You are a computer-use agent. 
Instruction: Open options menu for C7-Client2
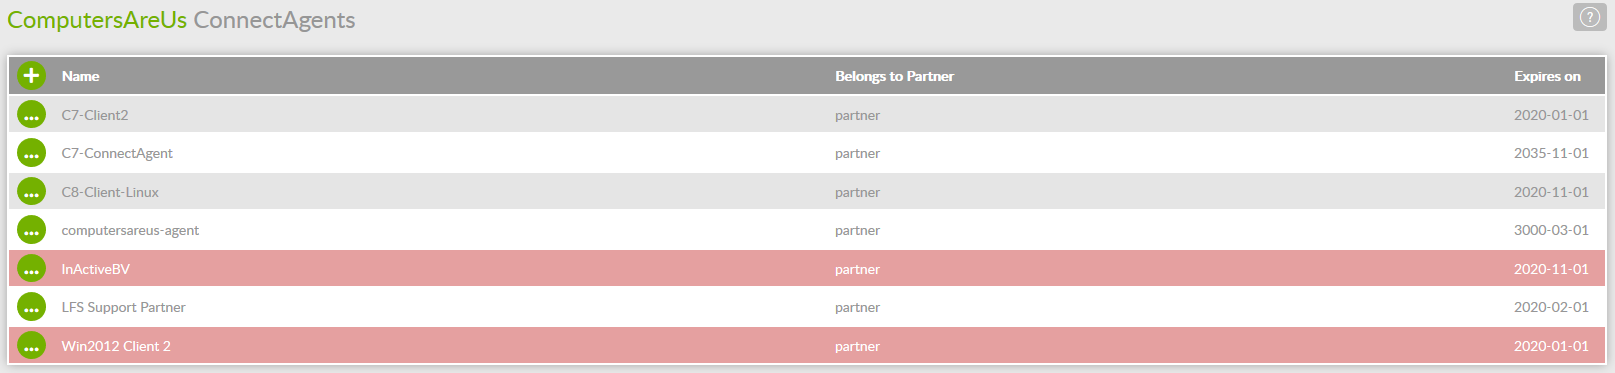click(31, 115)
